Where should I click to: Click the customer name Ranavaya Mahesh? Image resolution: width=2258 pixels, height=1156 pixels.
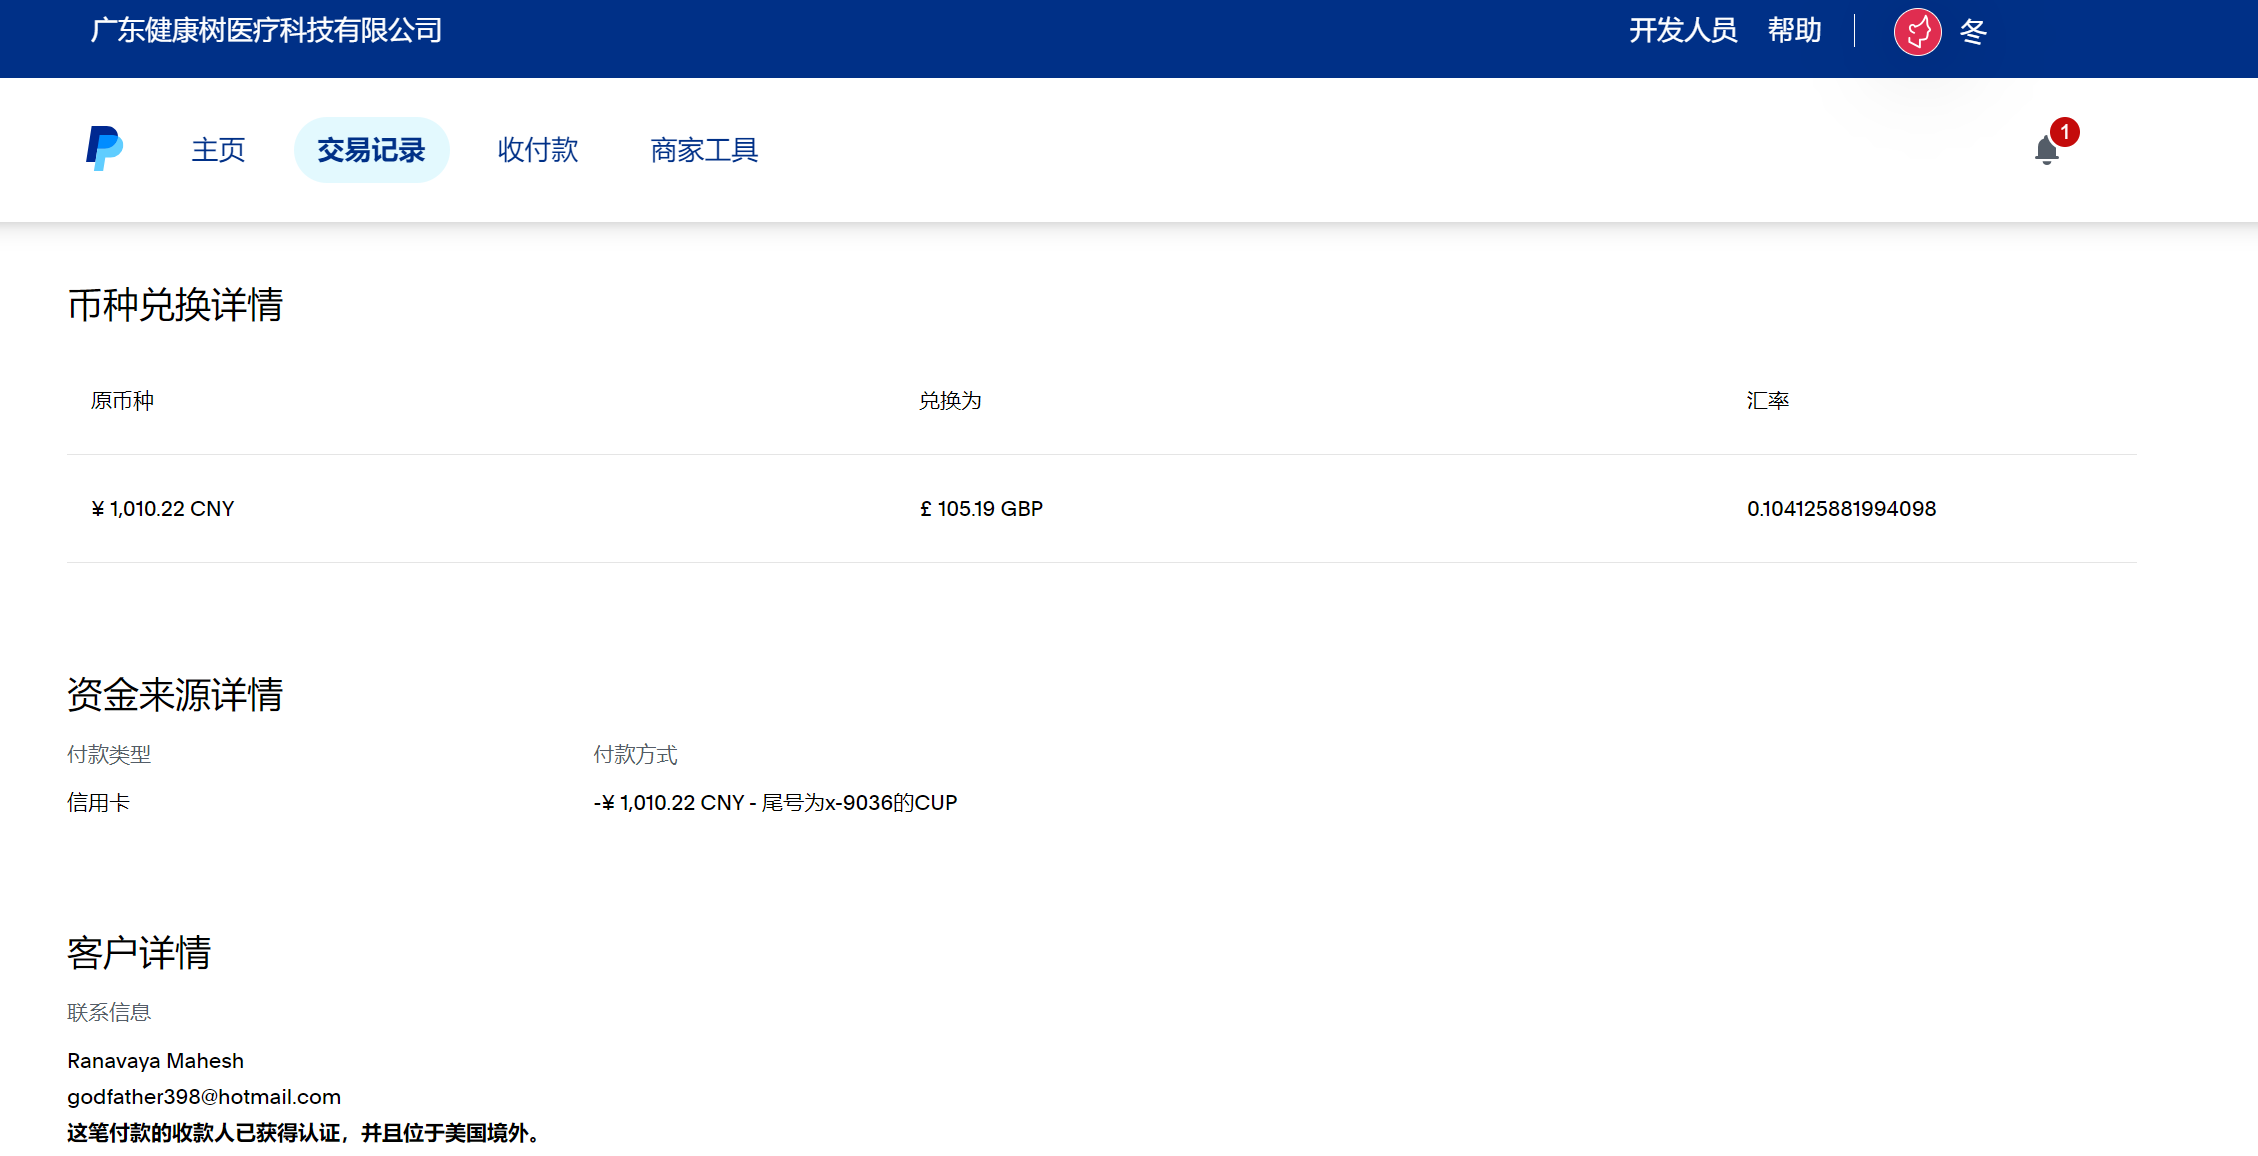coord(155,1061)
